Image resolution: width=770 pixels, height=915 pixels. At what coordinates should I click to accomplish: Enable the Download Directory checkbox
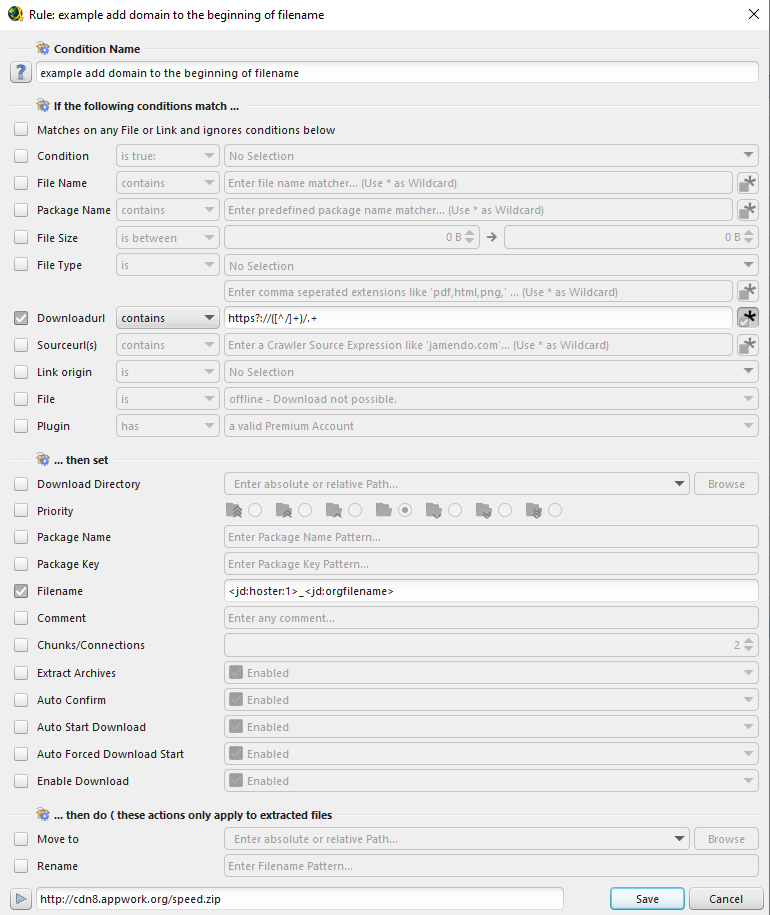(21, 484)
